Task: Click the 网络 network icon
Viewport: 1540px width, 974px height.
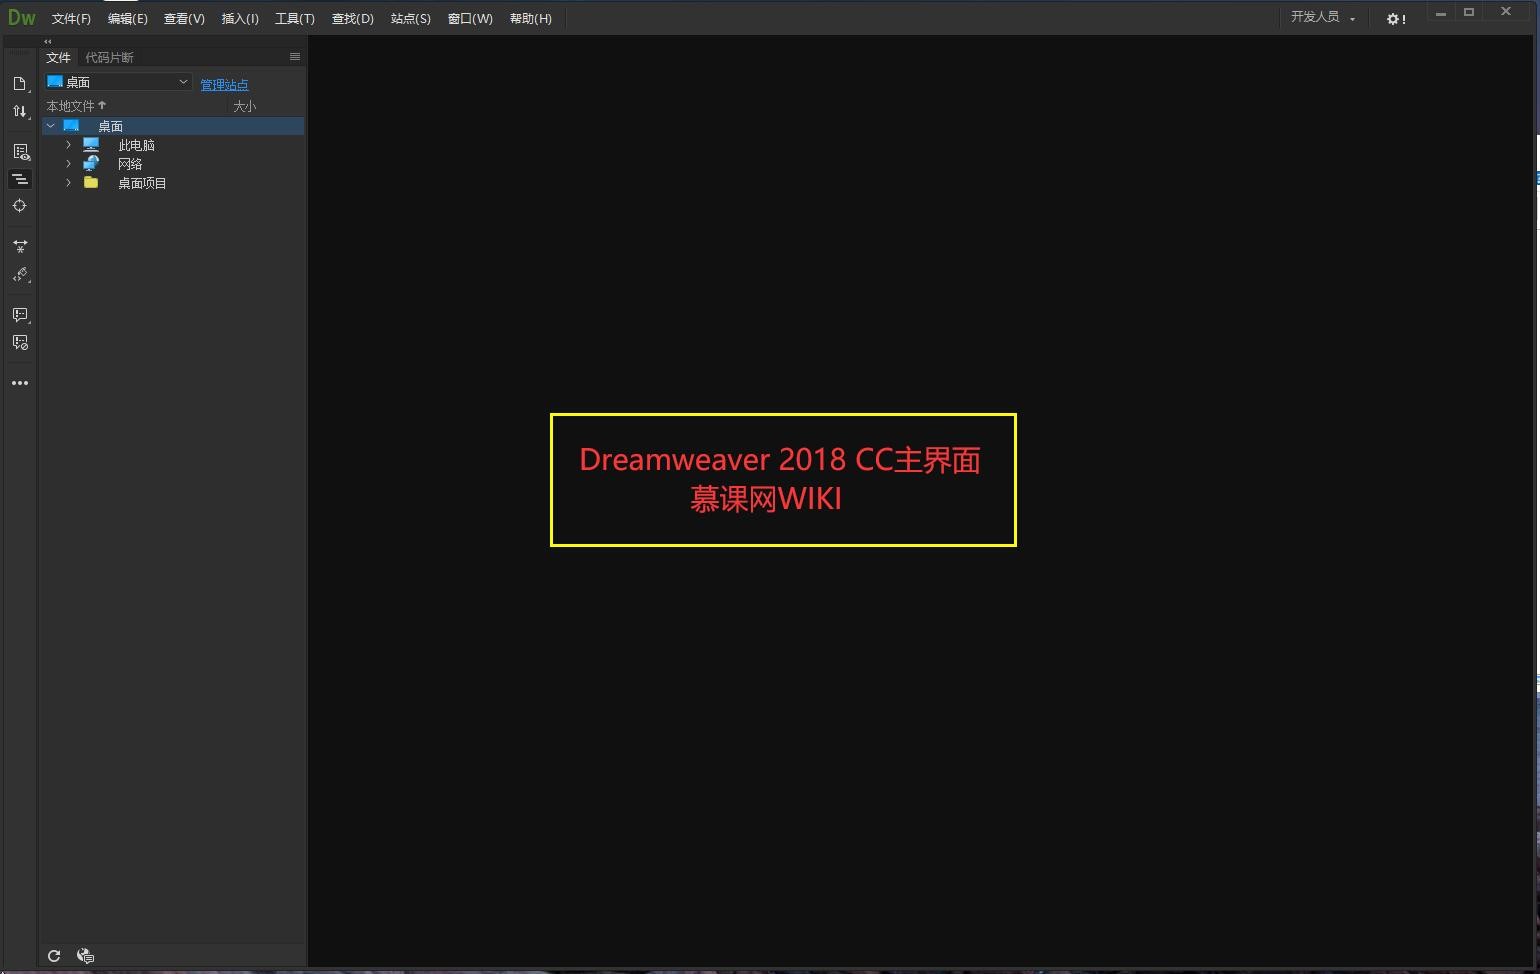Action: click(91, 163)
